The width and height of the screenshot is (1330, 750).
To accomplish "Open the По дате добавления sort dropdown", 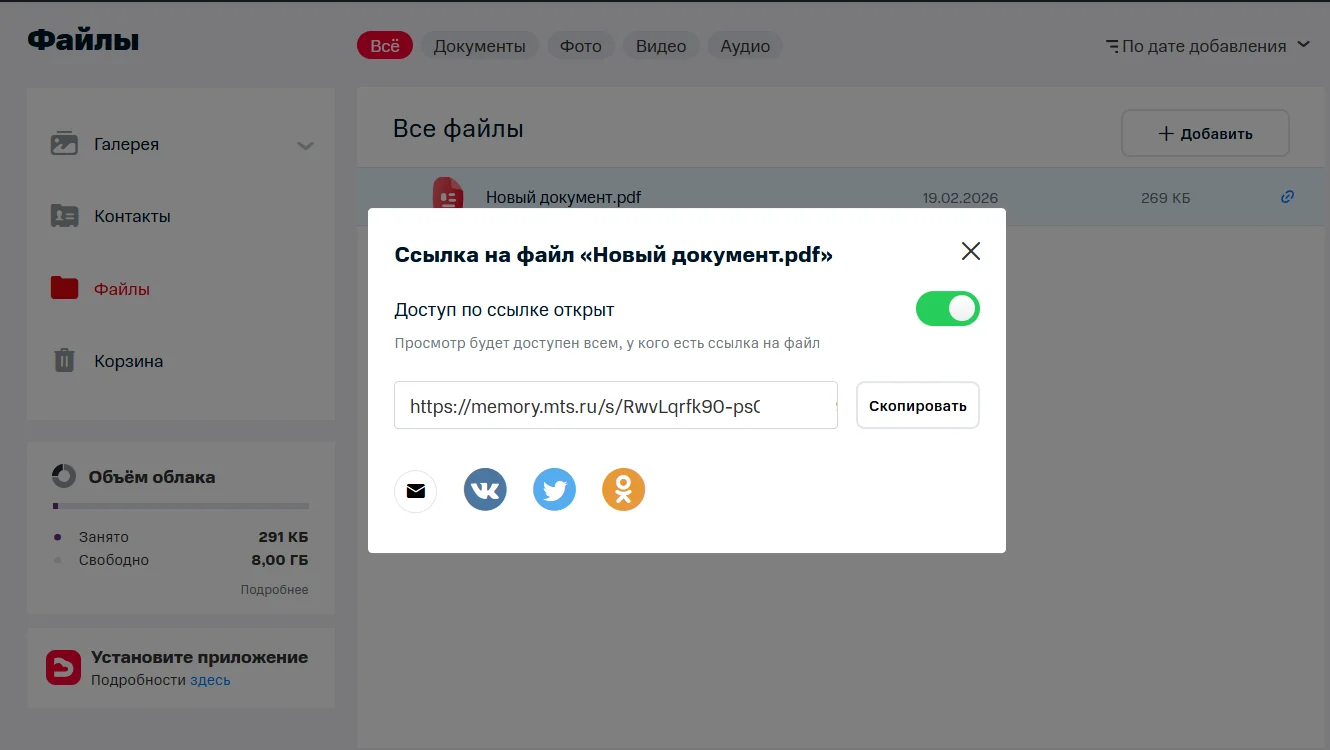I will click(x=1207, y=46).
